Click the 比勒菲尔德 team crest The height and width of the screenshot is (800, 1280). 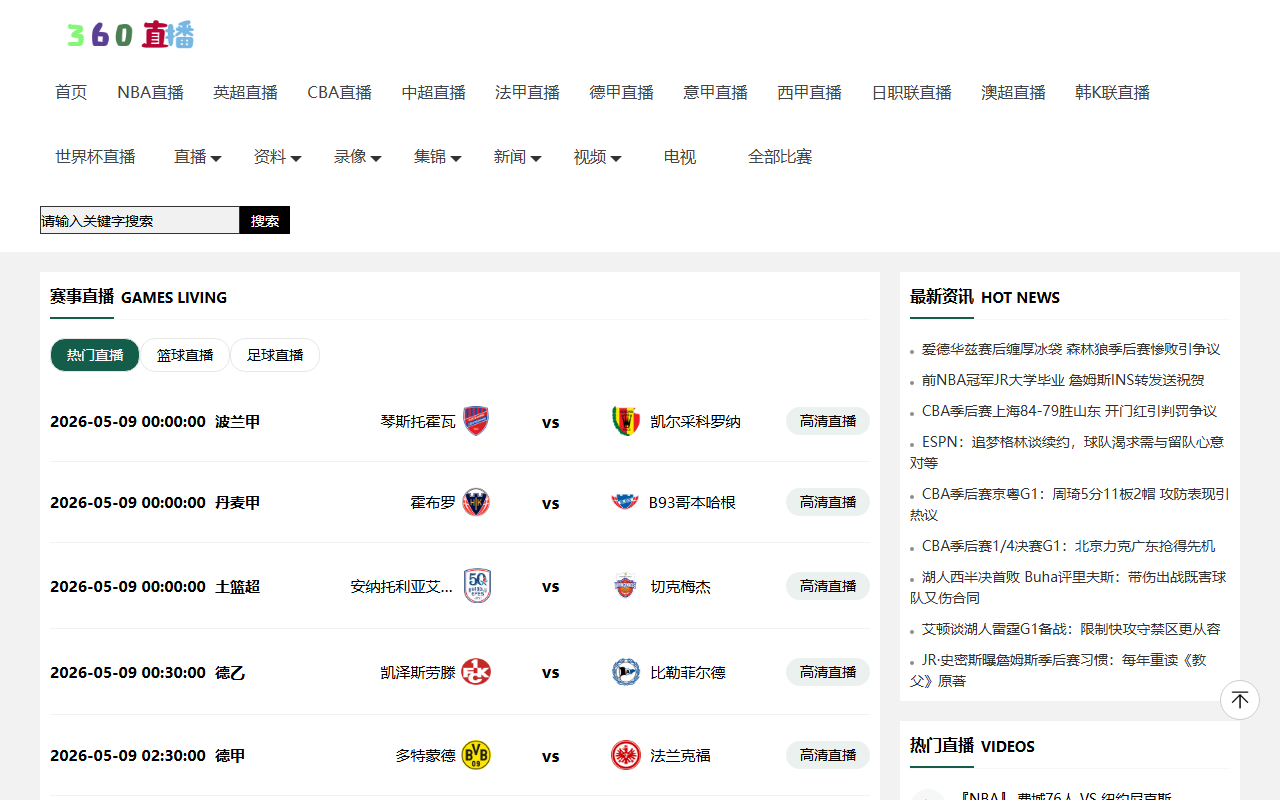click(x=626, y=672)
